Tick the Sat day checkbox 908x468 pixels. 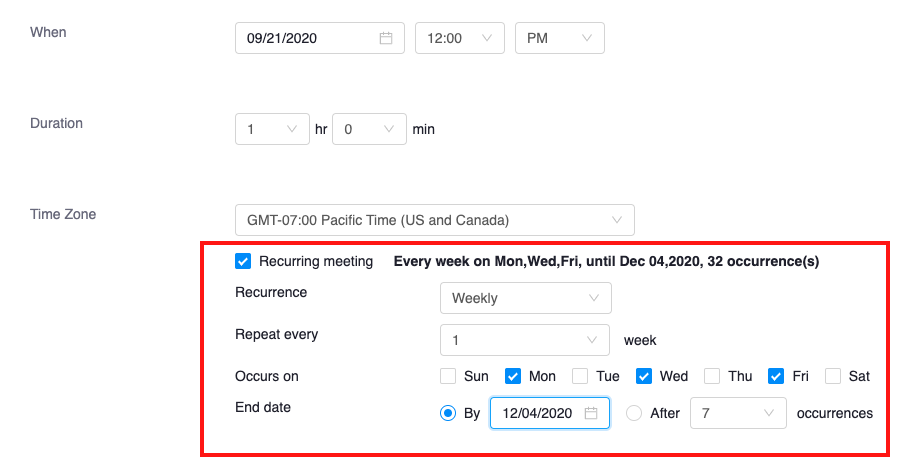(833, 376)
